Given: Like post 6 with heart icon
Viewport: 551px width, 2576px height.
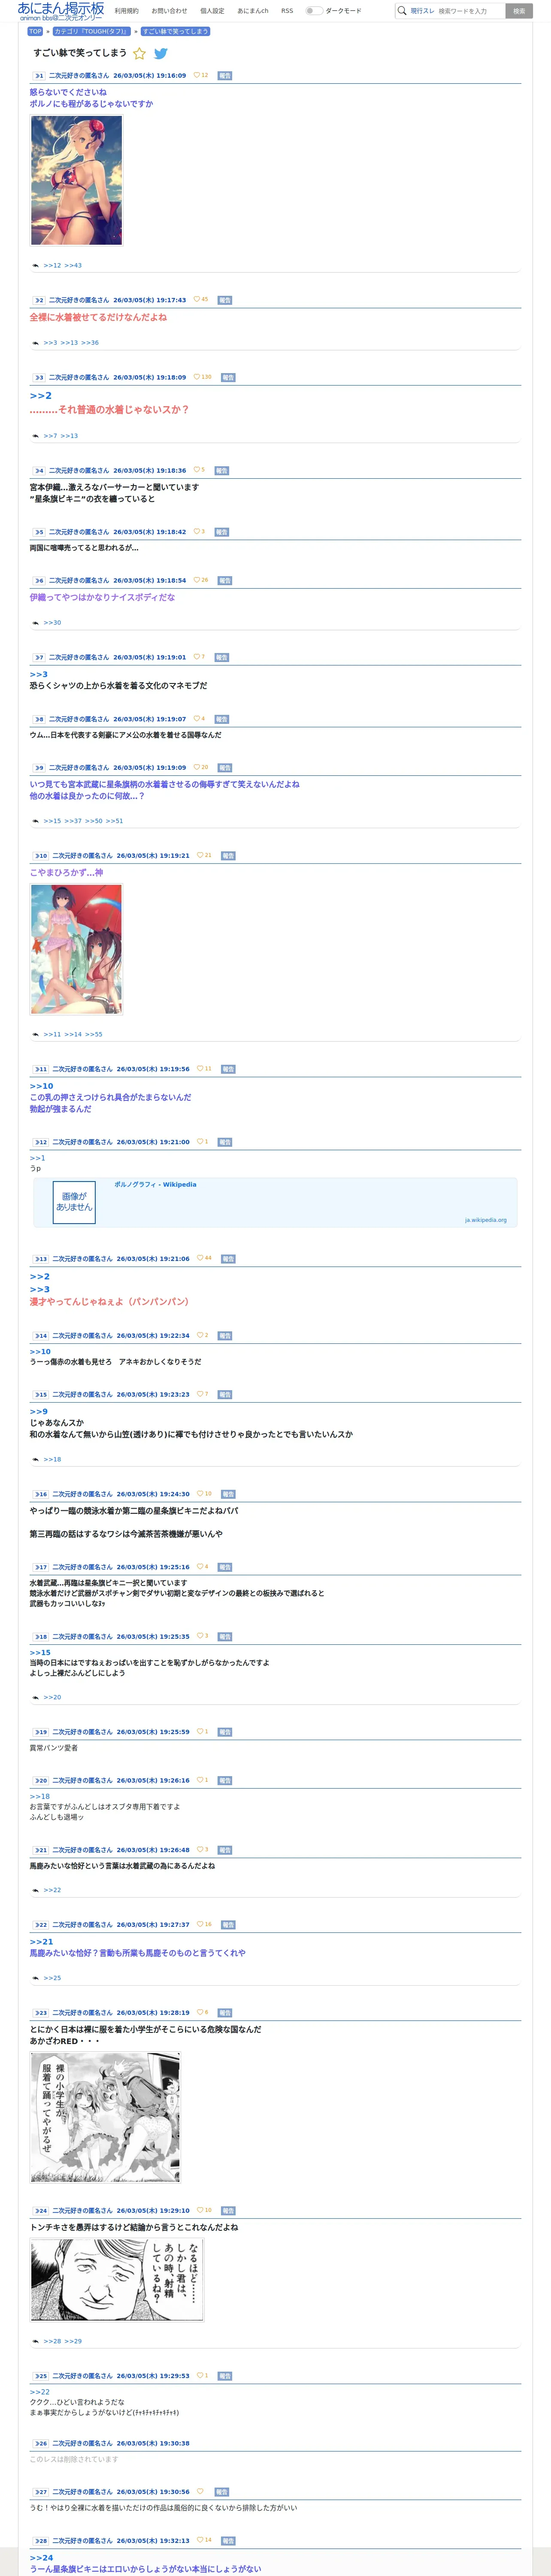Looking at the screenshot, I should click(197, 580).
